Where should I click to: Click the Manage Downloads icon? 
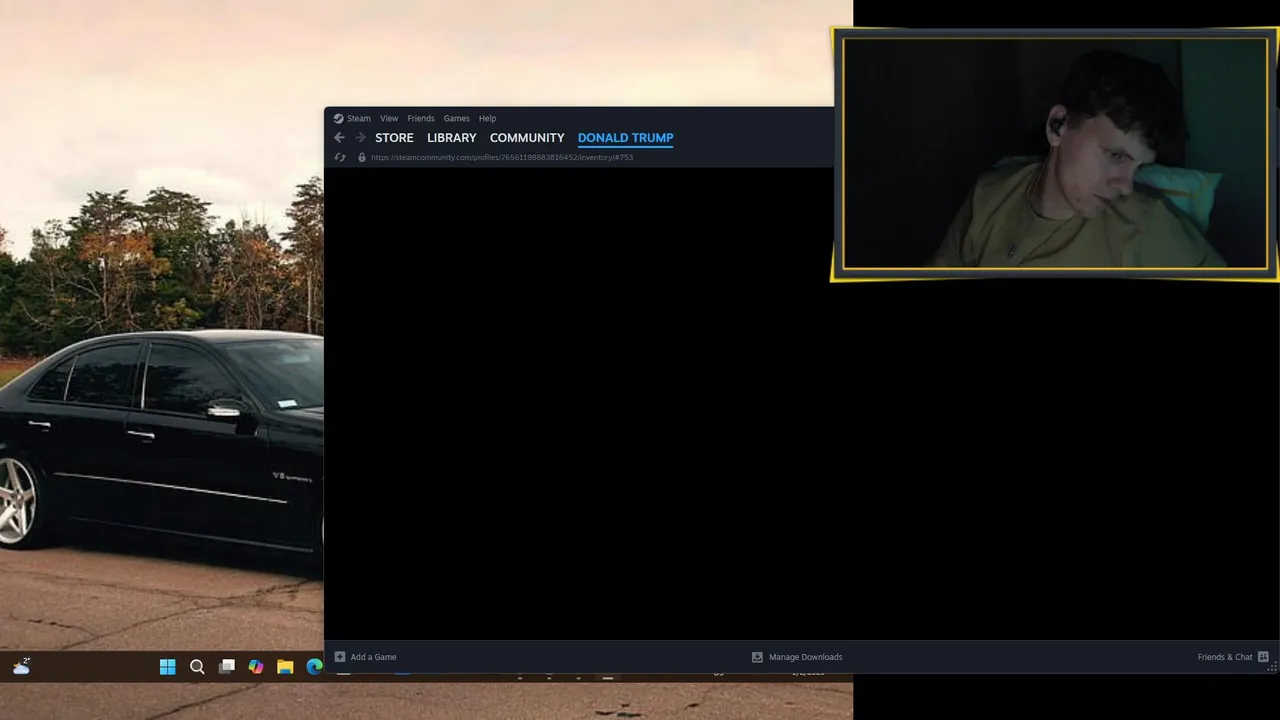[757, 657]
